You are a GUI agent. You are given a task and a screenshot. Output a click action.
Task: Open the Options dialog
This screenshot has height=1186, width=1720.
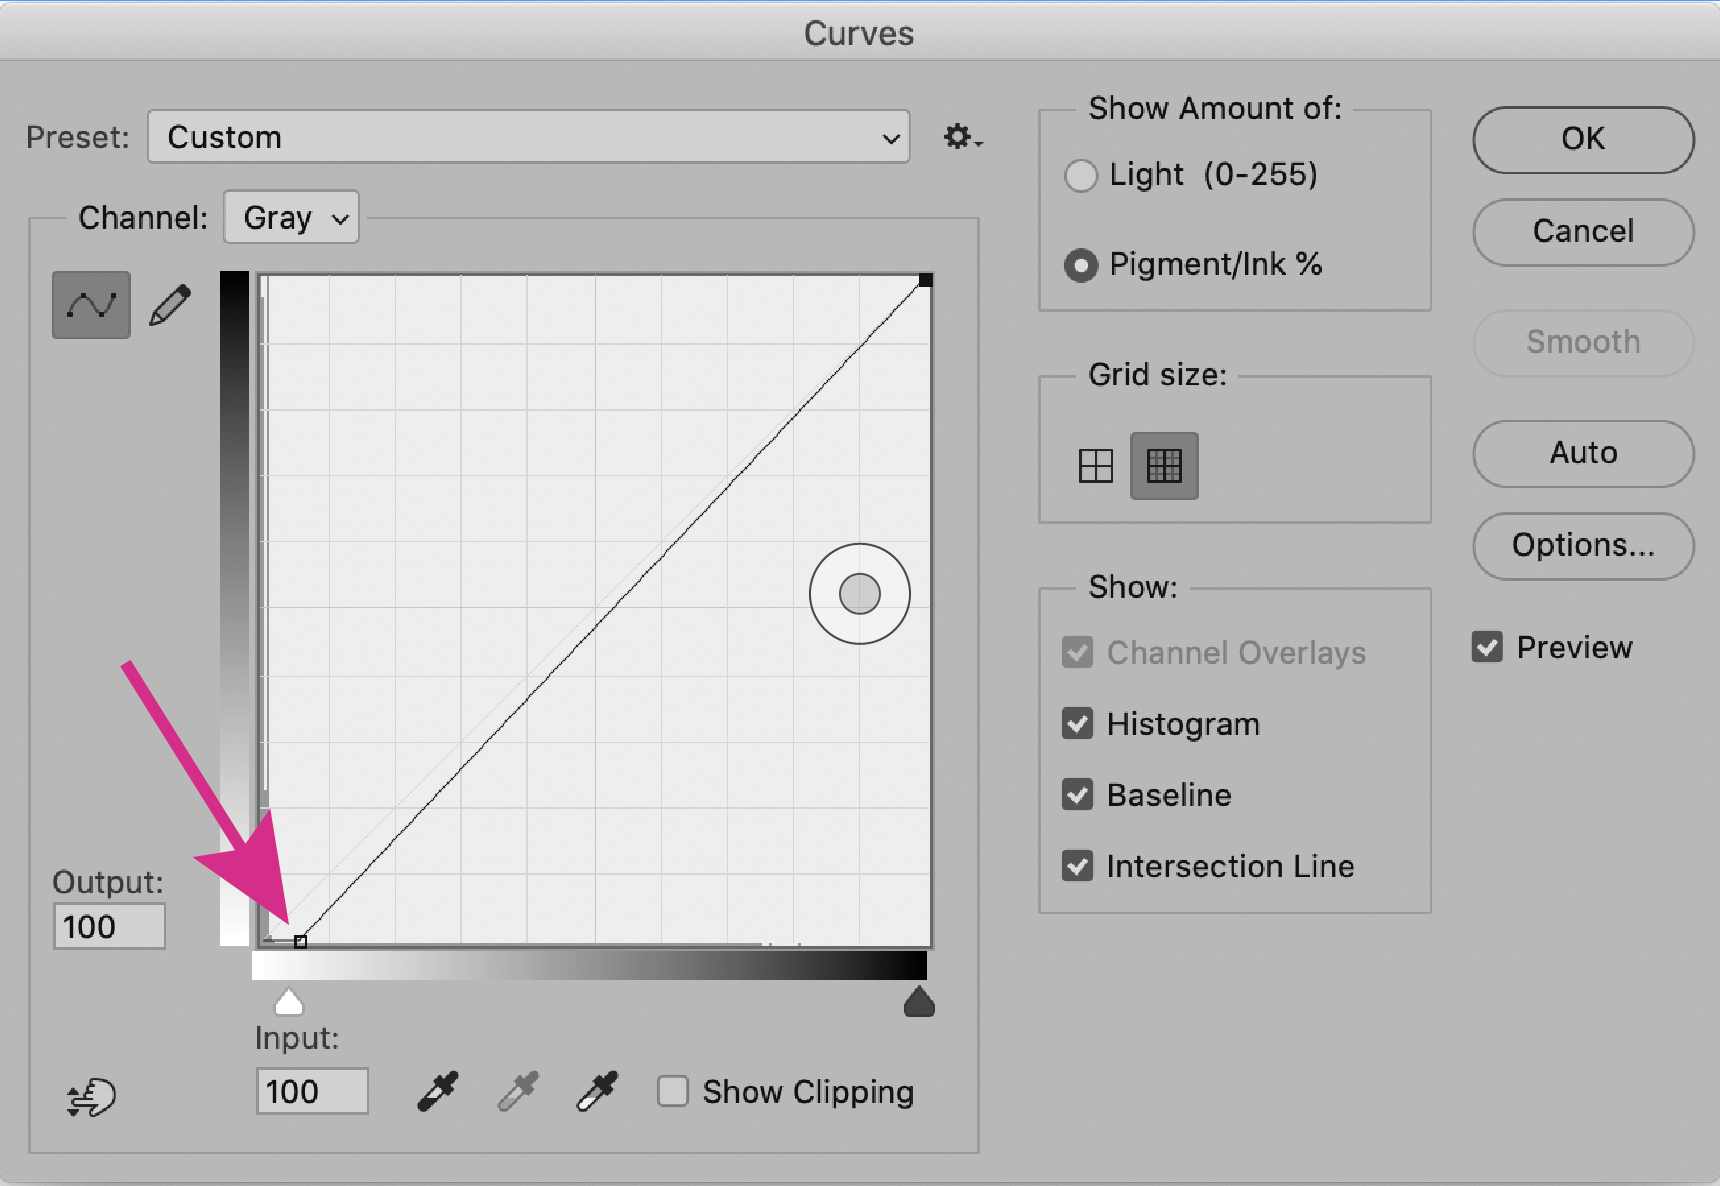[x=1582, y=546]
